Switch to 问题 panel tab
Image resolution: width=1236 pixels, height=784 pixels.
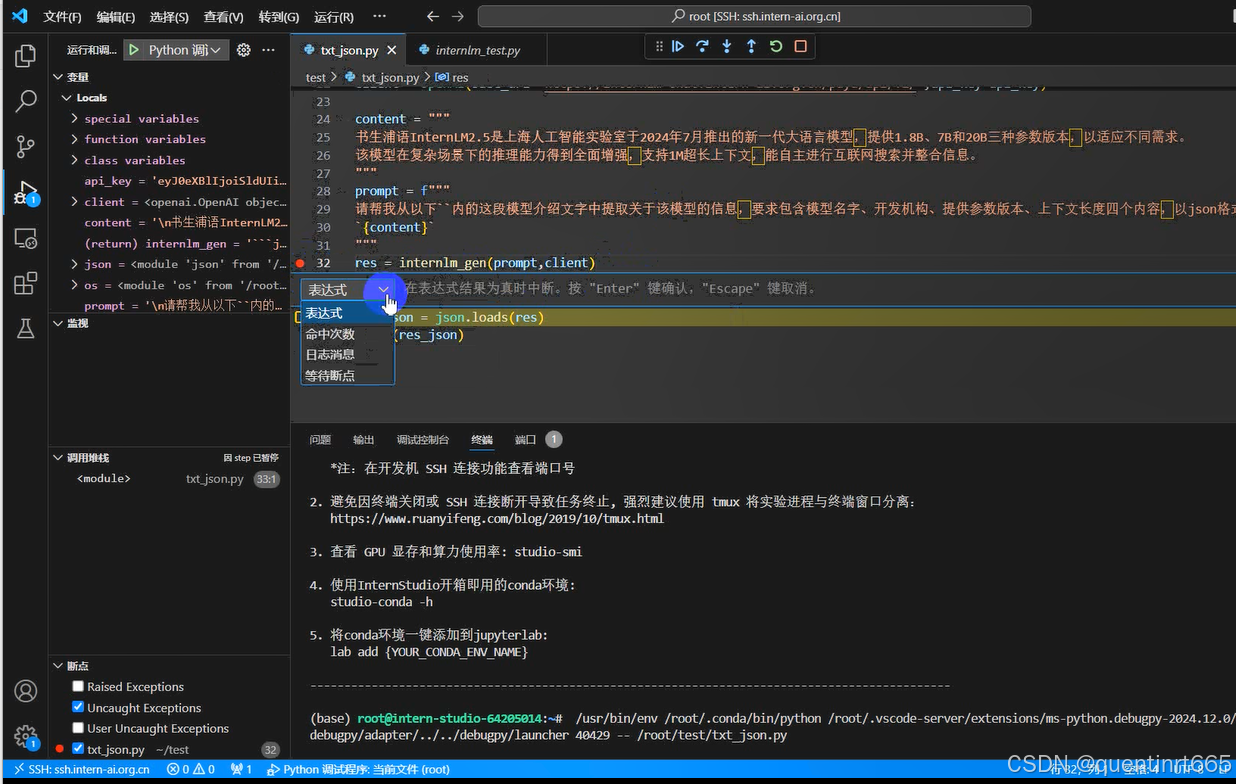pyautogui.click(x=320, y=440)
